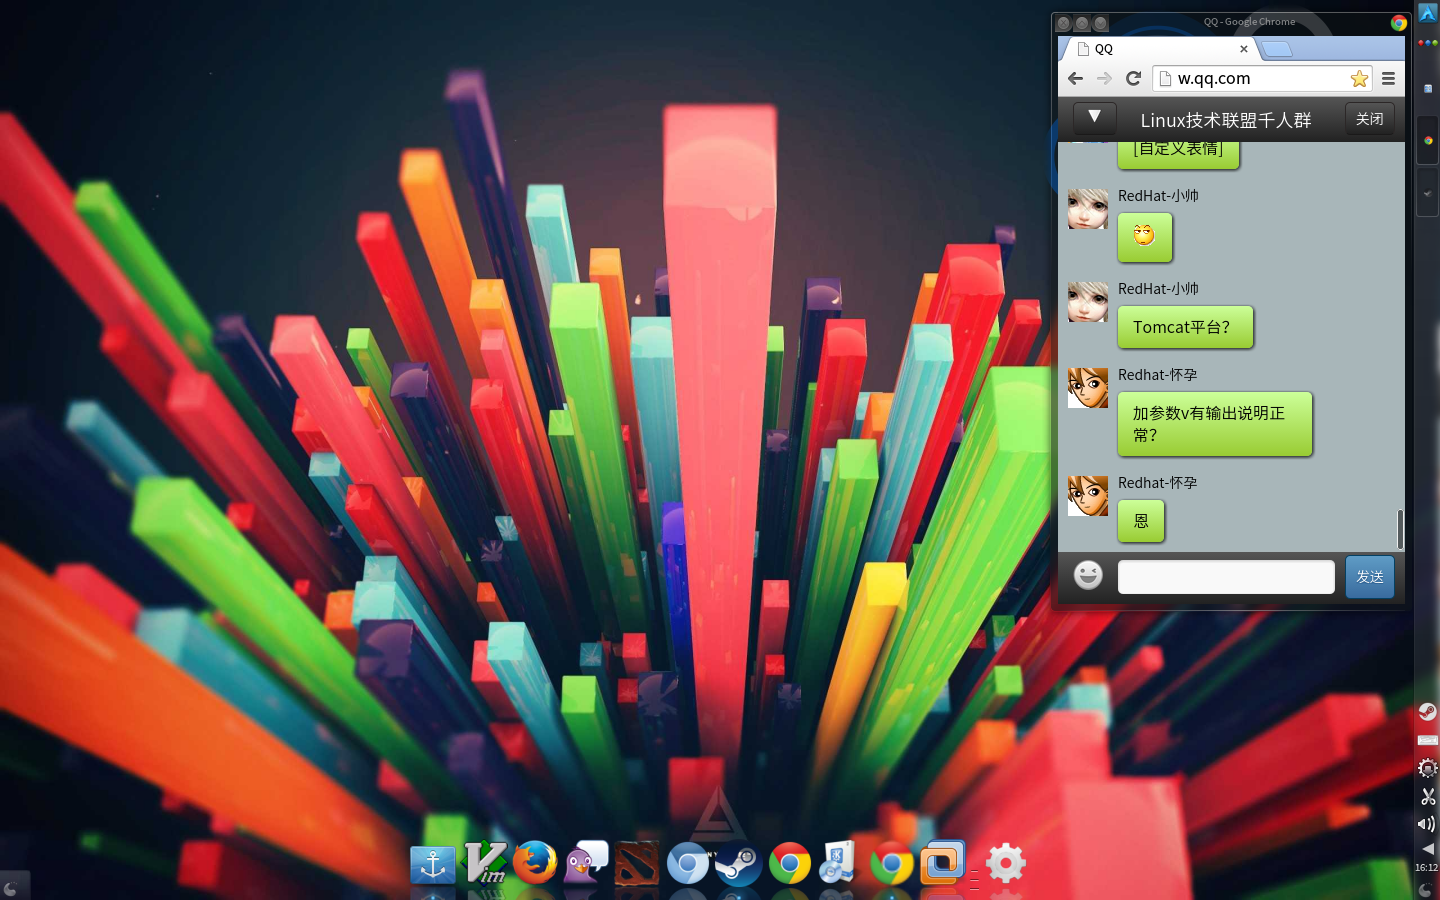Open volume control in system tray
1440x900 pixels.
(x=1428, y=824)
